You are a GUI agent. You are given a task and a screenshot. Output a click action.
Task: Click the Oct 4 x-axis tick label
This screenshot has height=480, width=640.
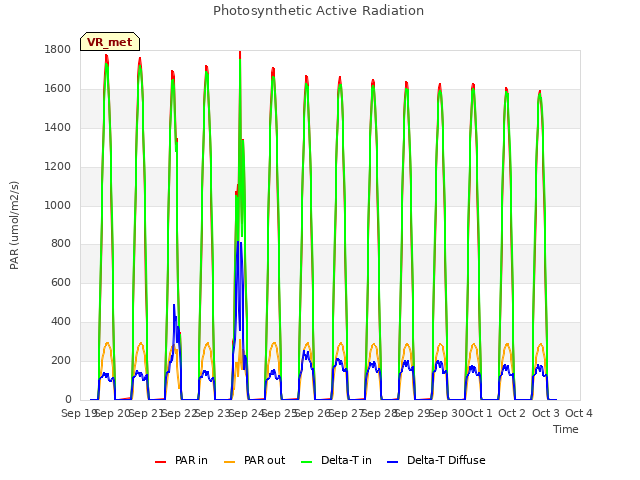(x=578, y=413)
